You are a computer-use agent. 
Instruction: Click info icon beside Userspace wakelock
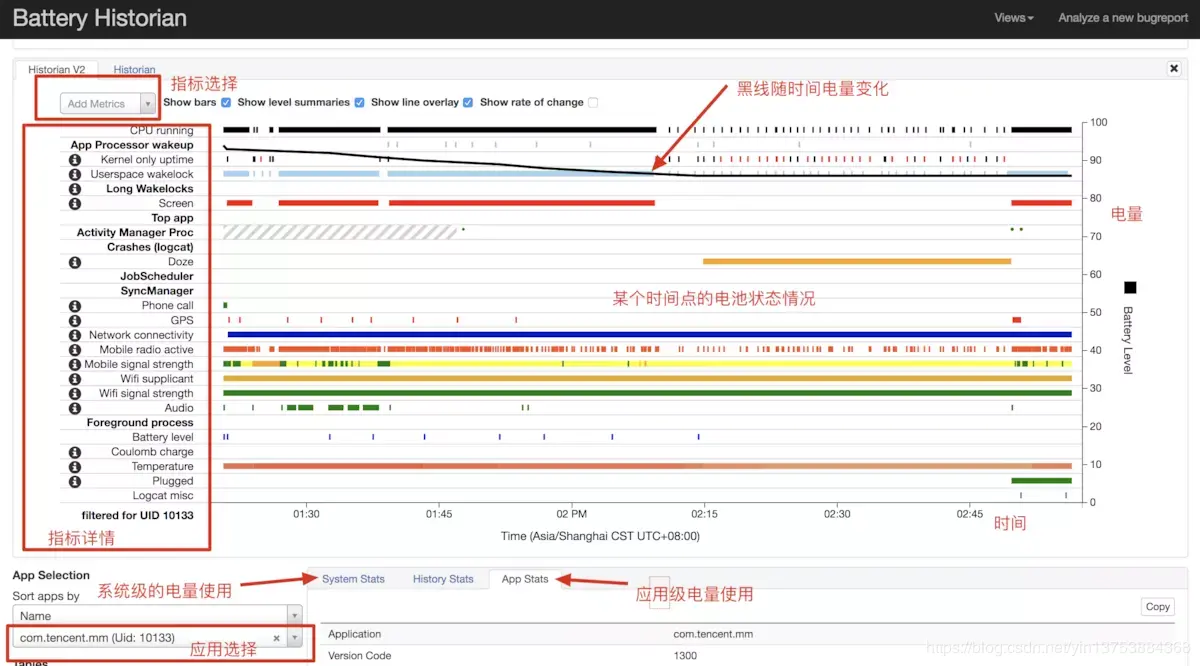click(x=74, y=174)
